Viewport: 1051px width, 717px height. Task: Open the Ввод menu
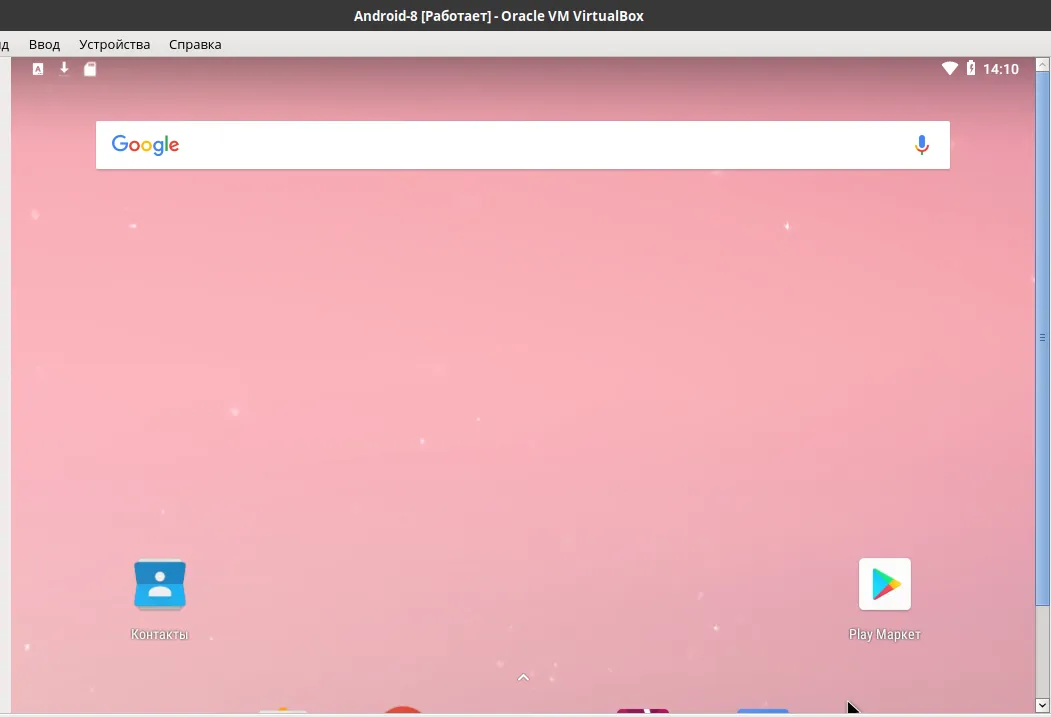pos(44,44)
